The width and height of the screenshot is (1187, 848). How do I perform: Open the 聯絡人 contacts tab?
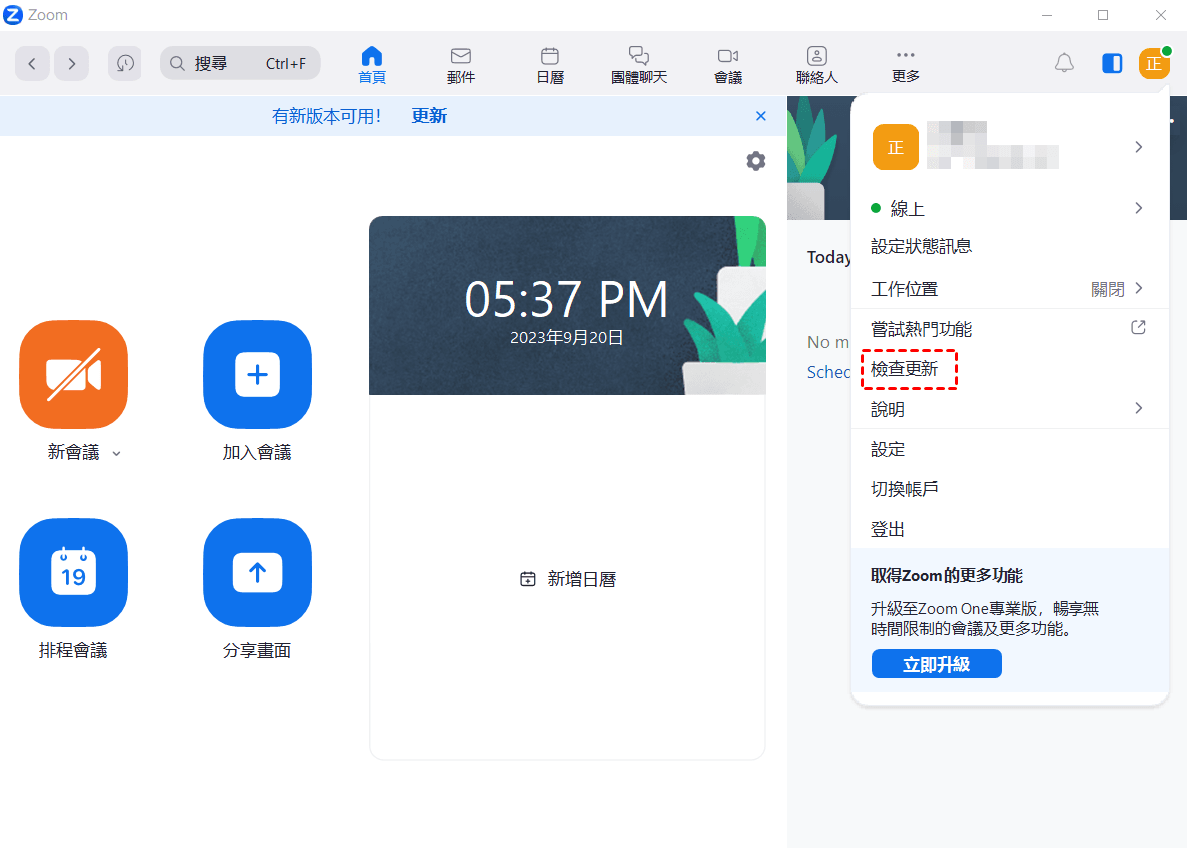(x=817, y=65)
